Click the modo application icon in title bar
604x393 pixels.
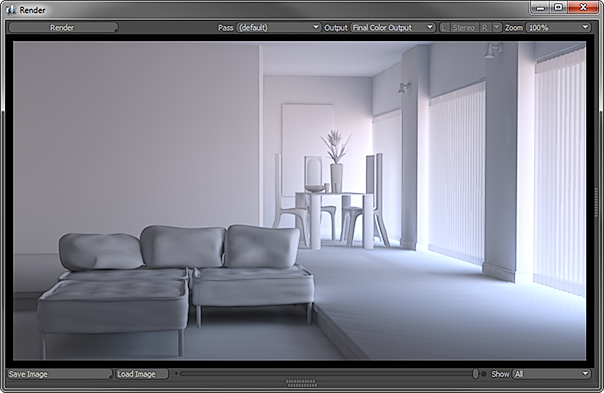[11, 10]
